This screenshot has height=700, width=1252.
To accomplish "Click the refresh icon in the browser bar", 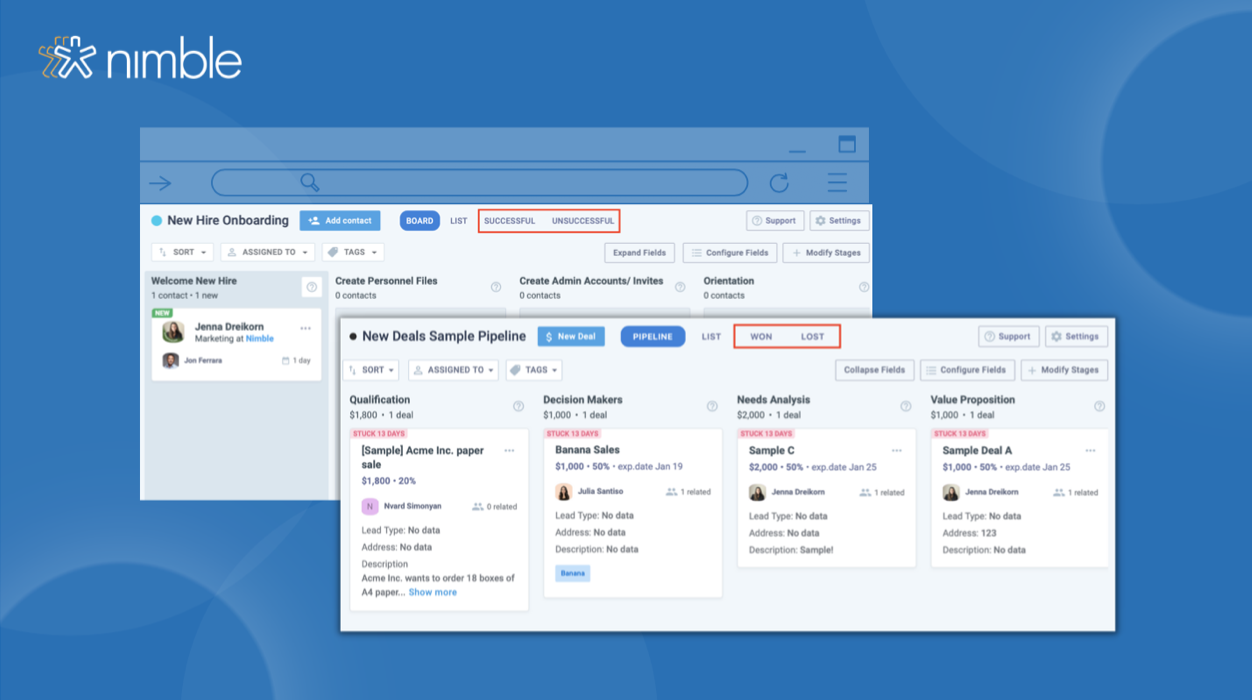I will point(778,182).
